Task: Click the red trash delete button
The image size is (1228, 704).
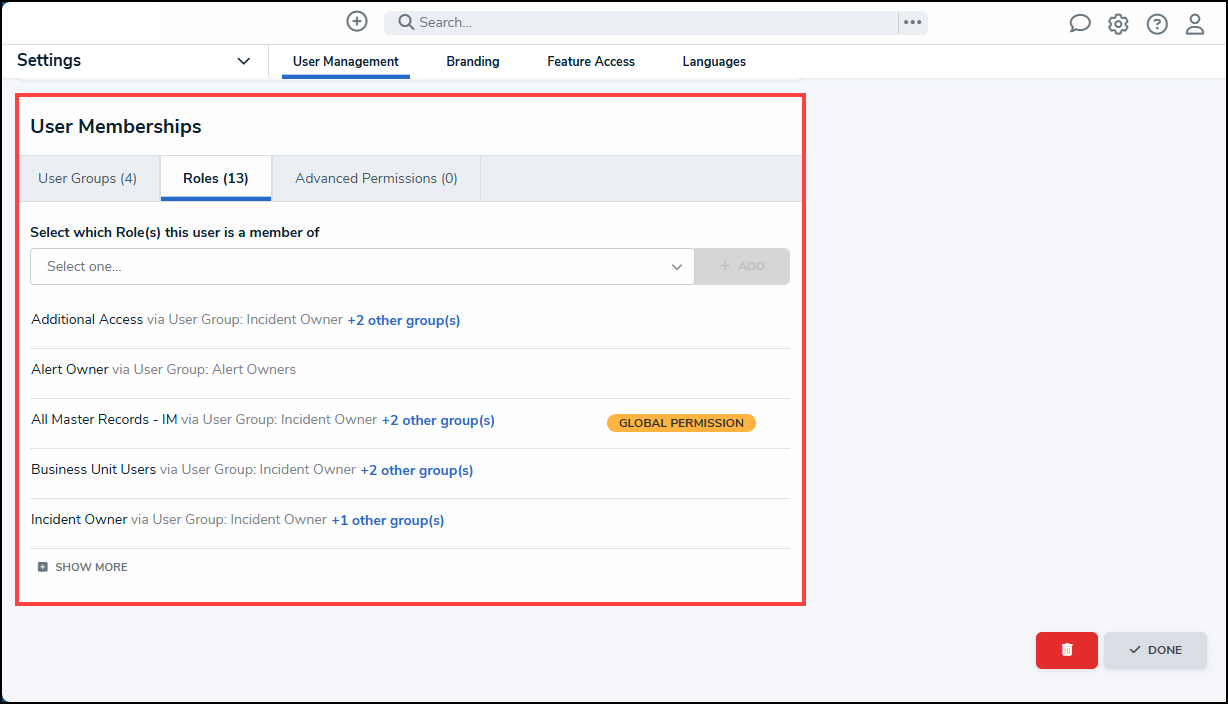Action: pyautogui.click(x=1067, y=650)
